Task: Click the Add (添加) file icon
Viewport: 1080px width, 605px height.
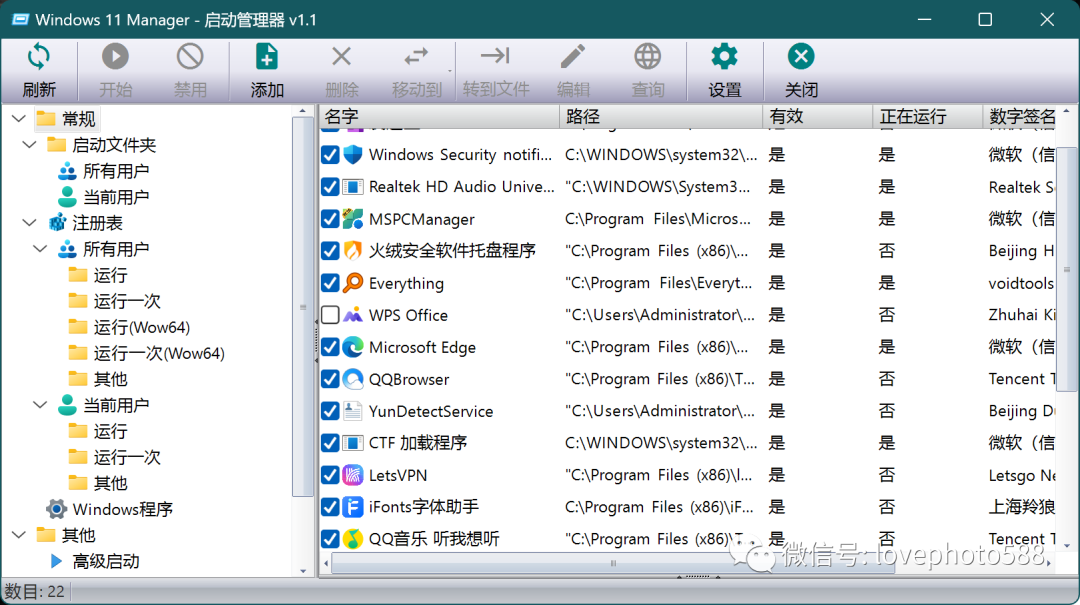Action: pyautogui.click(x=267, y=57)
